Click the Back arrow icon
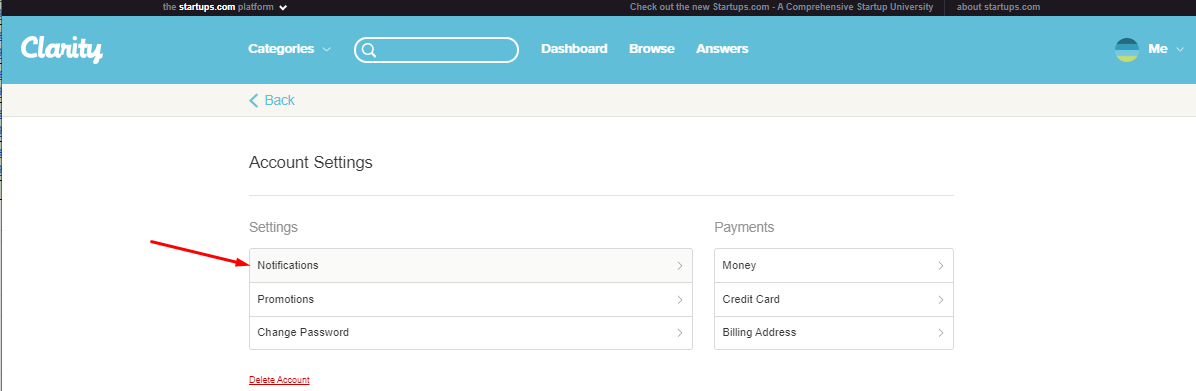The width and height of the screenshot is (1196, 391). click(x=254, y=101)
